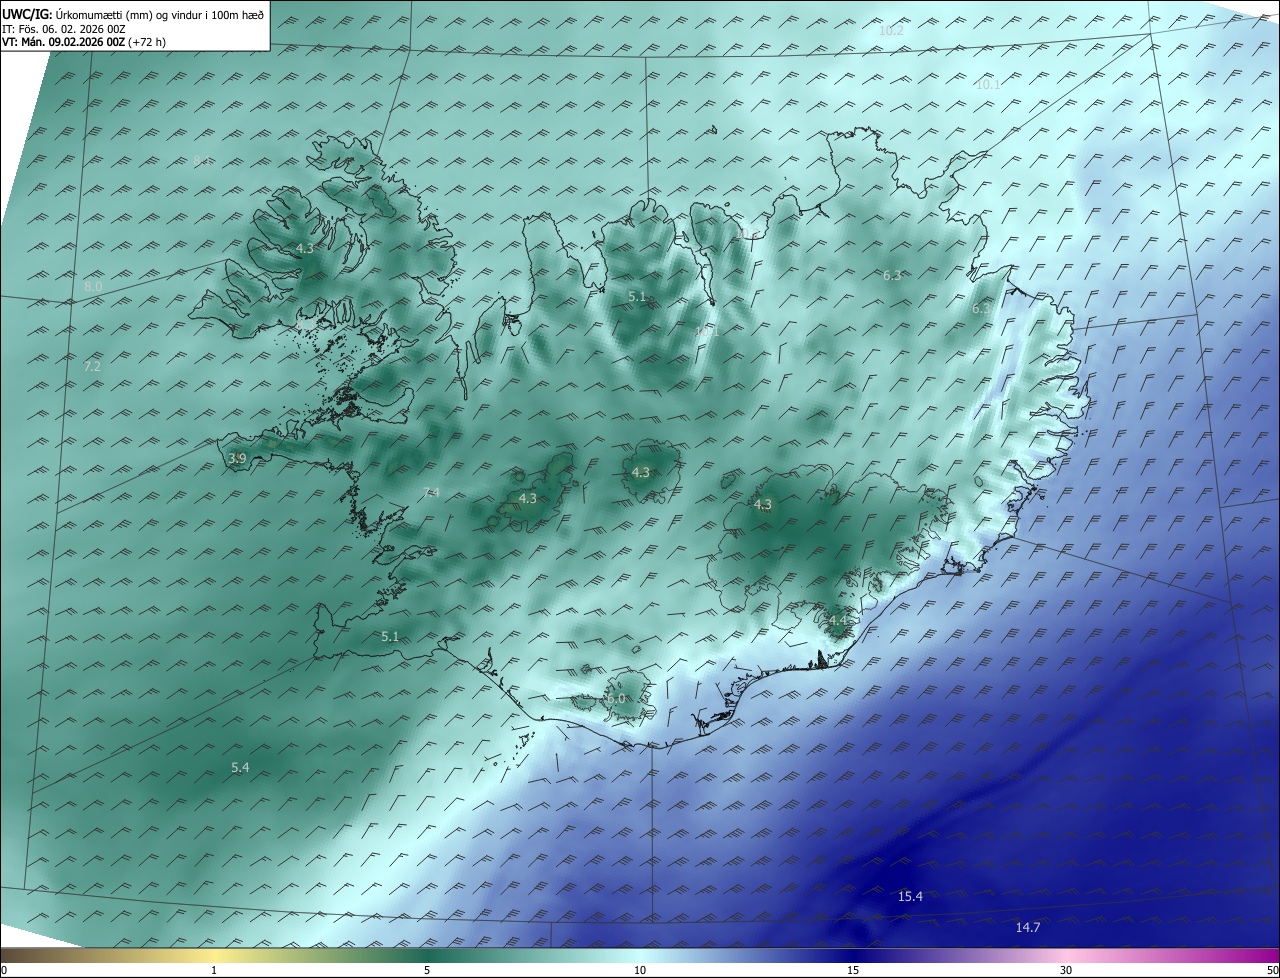Select the 6.0 value label on the small glacier

(x=616, y=699)
